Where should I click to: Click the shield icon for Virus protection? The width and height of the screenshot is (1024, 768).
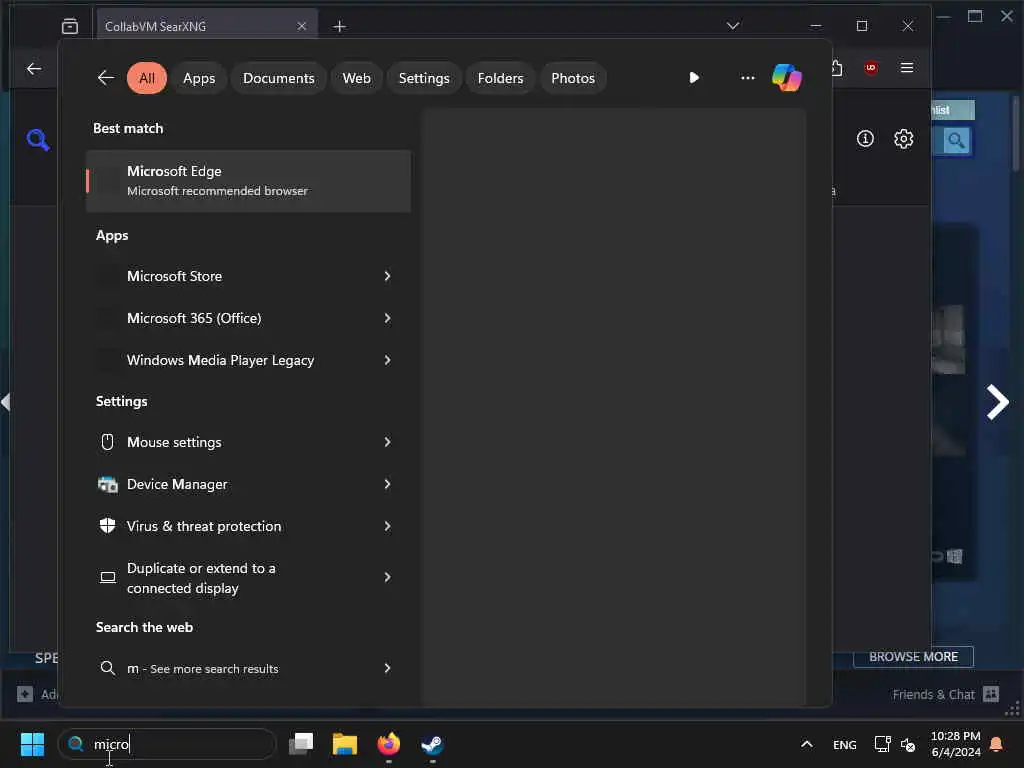[x=108, y=526]
